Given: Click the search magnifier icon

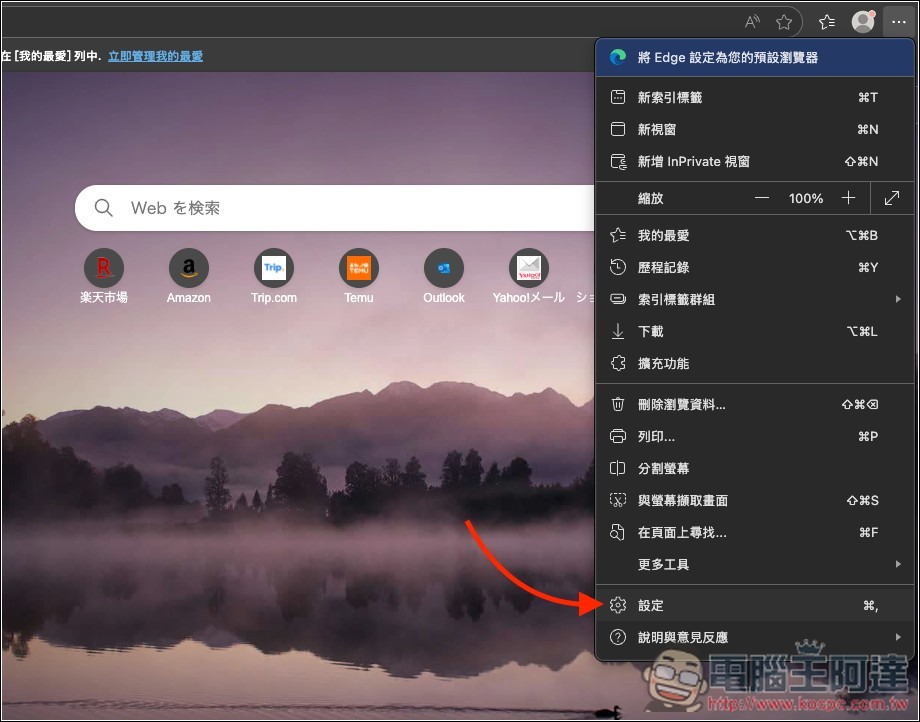Looking at the screenshot, I should point(103,208).
